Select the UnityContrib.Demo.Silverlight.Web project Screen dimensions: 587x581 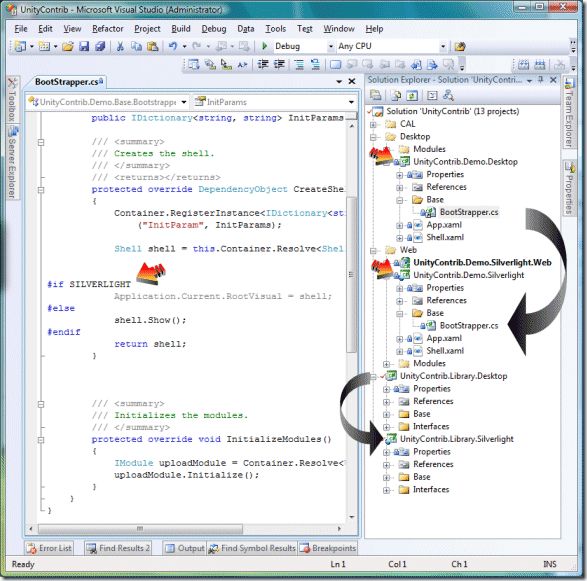pyautogui.click(x=482, y=263)
